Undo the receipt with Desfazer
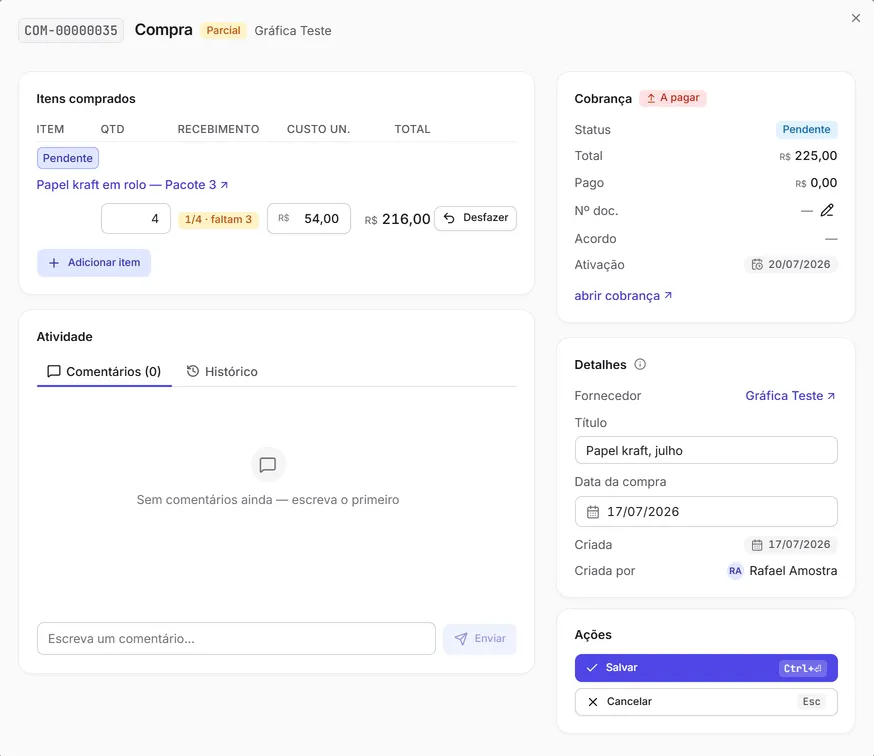874x756 pixels. (475, 218)
